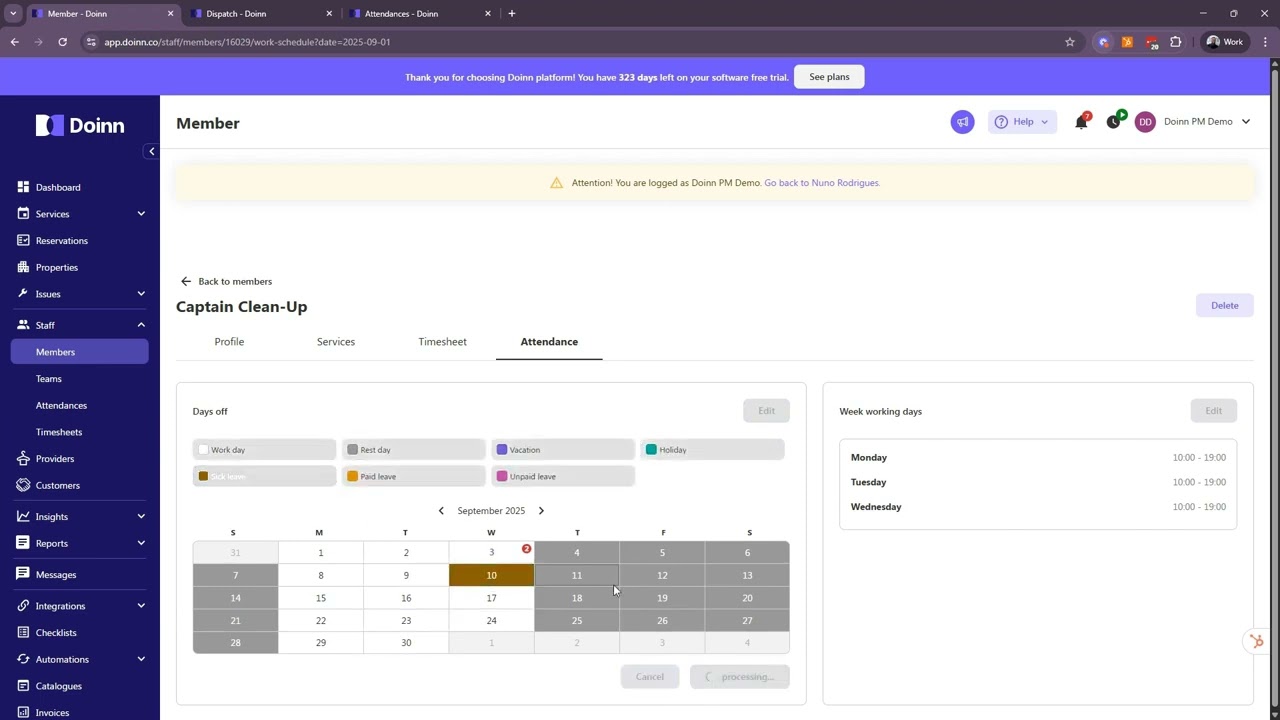Click the Reservations sidebar icon
This screenshot has height=720, width=1280.
[23, 240]
